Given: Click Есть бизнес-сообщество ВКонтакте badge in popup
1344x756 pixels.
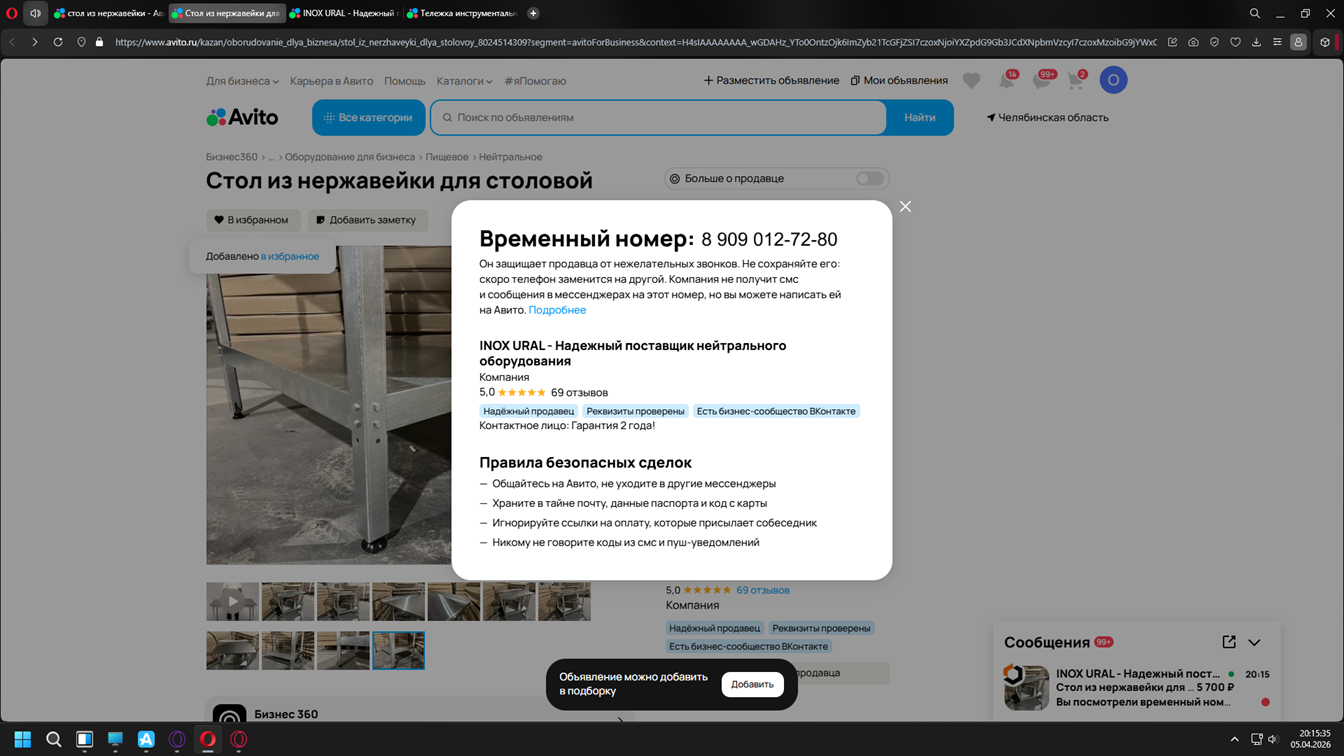Looking at the screenshot, I should [776, 411].
